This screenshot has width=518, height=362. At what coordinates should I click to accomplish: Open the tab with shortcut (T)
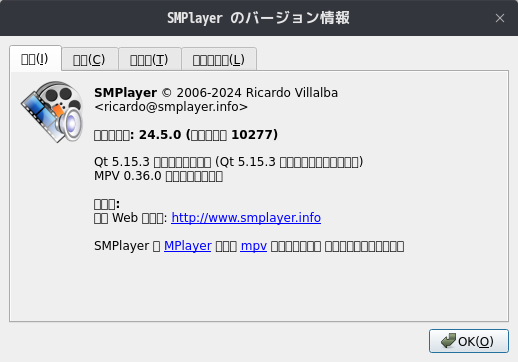pos(150,59)
